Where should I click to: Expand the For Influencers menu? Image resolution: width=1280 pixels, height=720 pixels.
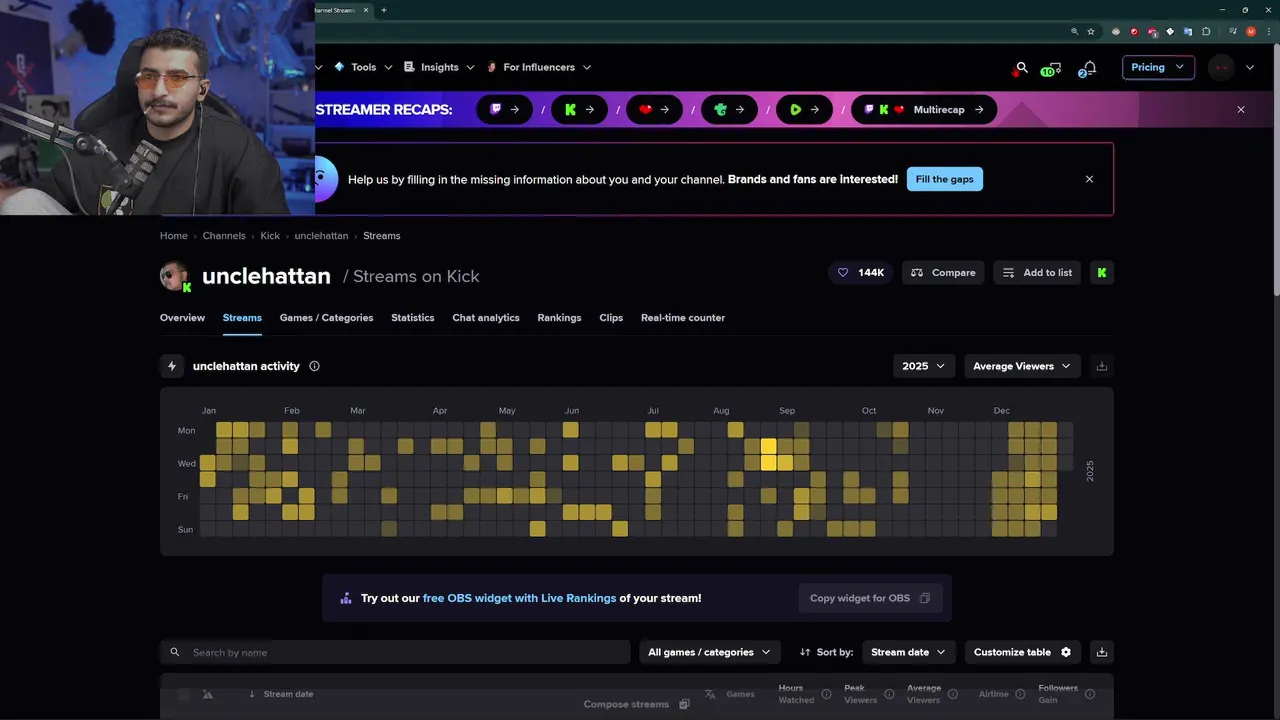pos(538,67)
